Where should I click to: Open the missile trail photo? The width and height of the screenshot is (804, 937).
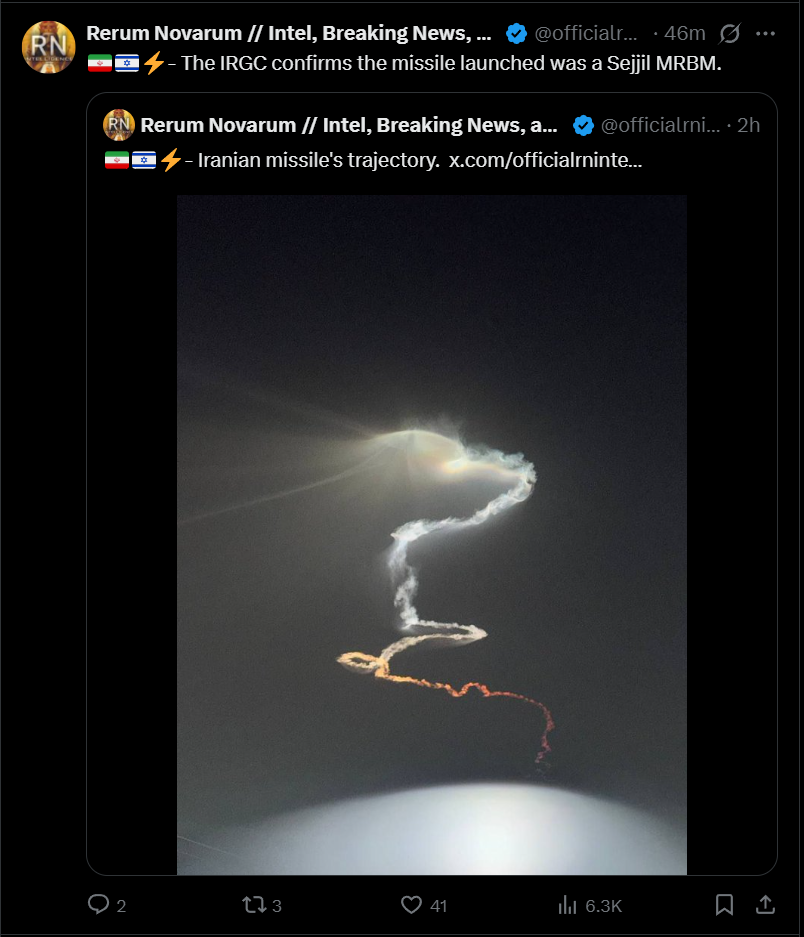coord(432,535)
